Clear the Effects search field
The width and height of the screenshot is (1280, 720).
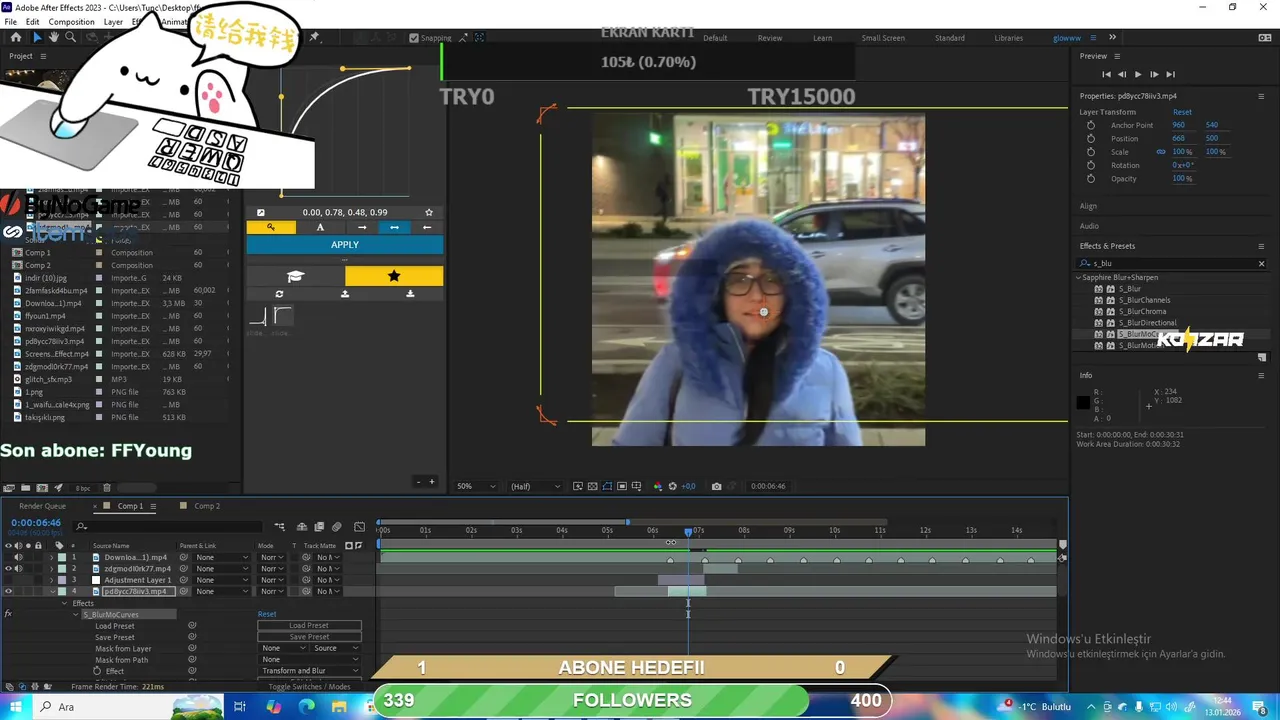click(1261, 264)
